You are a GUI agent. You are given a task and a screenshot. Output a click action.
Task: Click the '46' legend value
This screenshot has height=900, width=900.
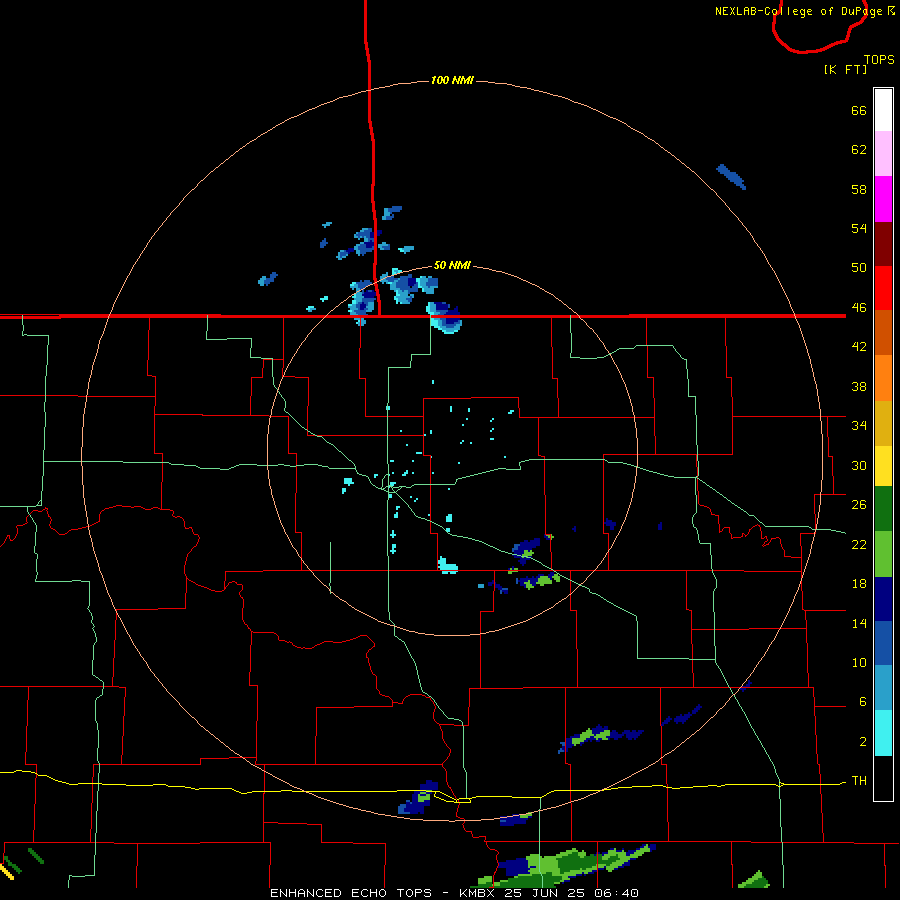[859, 308]
